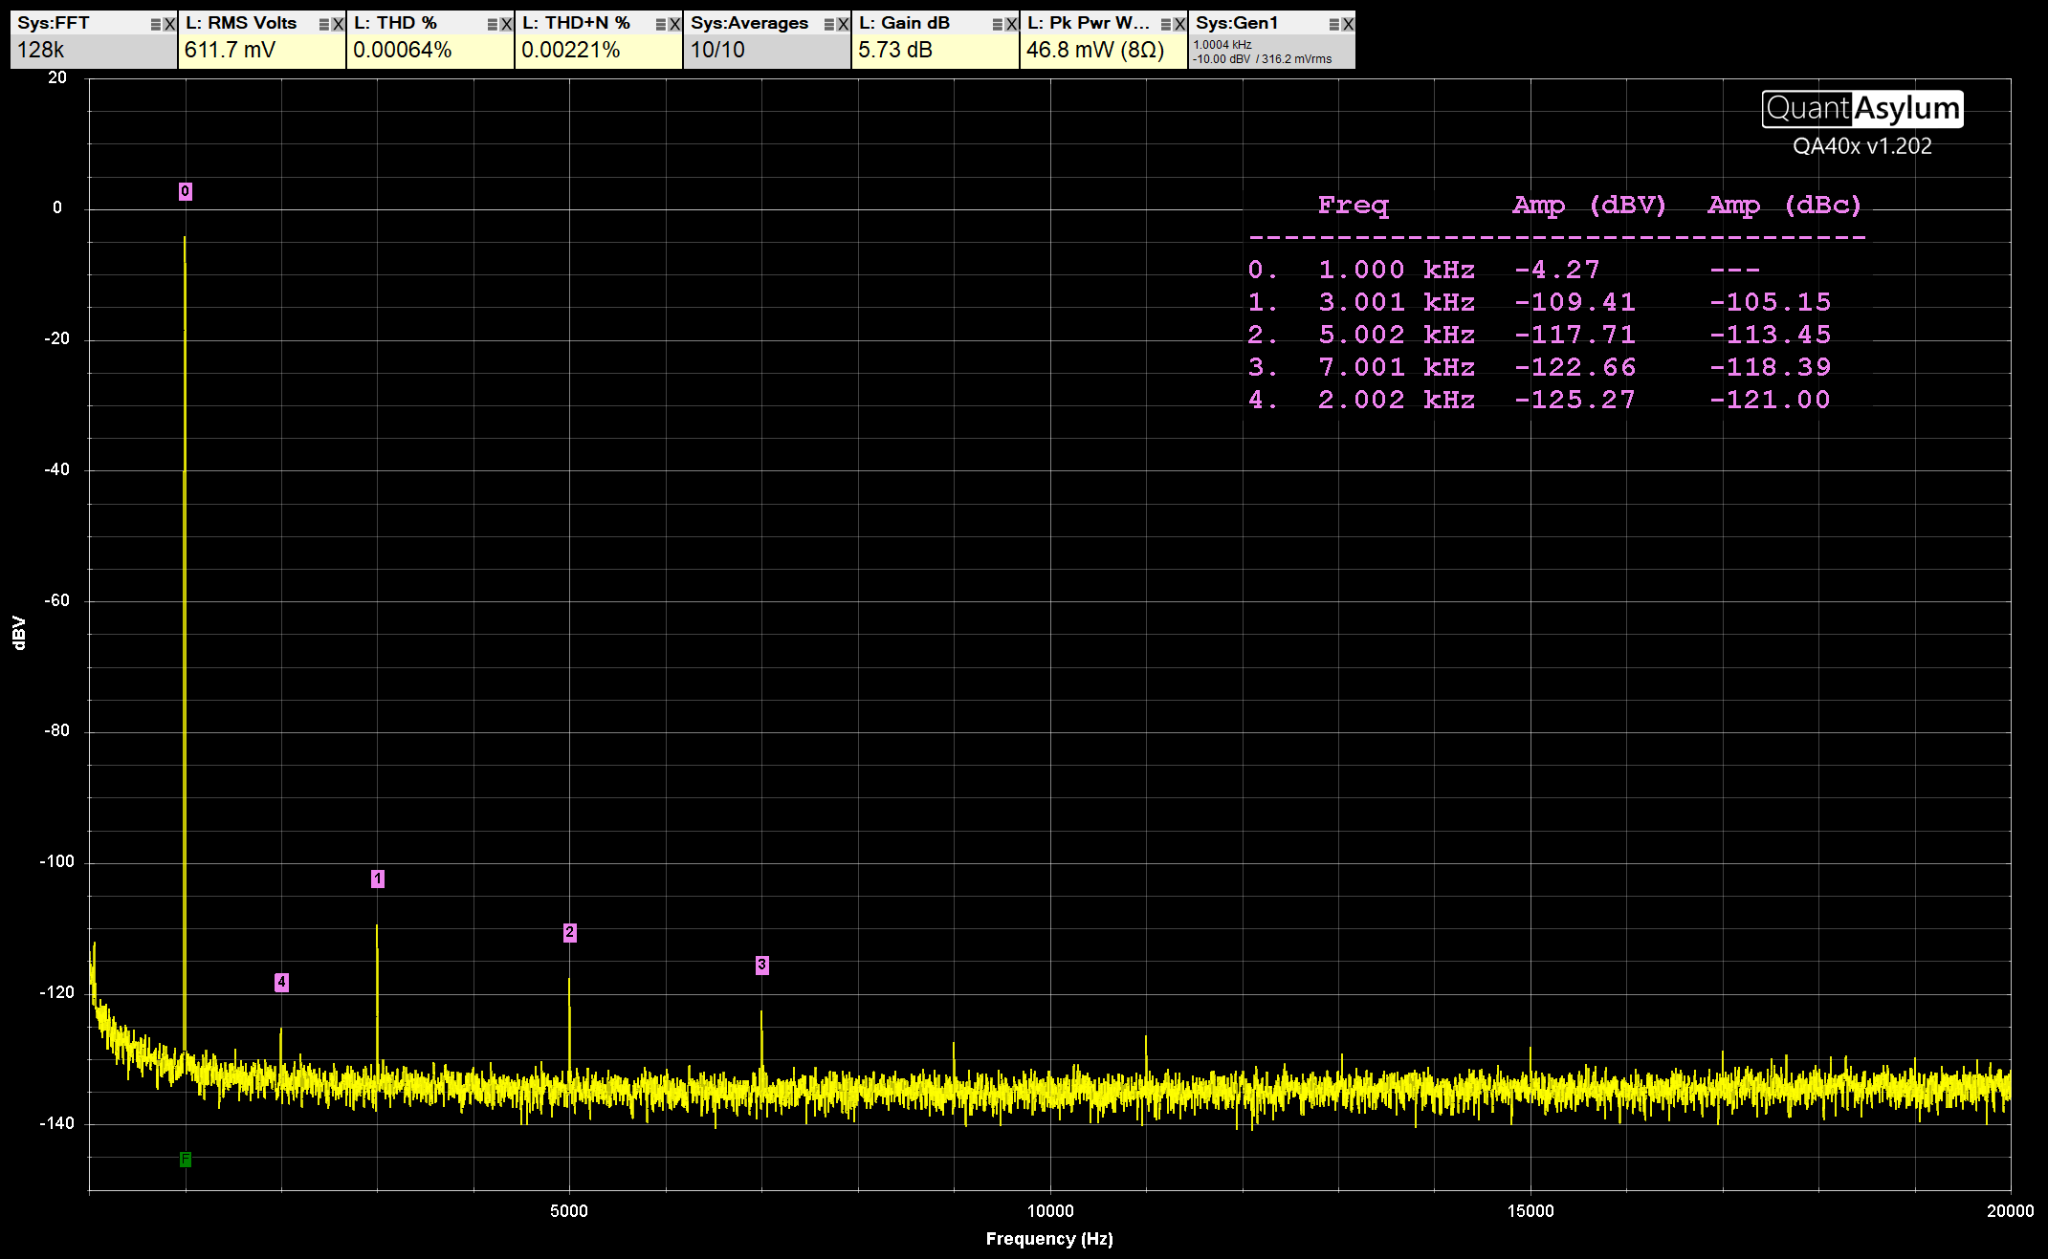Viewport: 2048px width, 1259px height.
Task: Click the 0.00221% THD+N reading
Action: 570,50
